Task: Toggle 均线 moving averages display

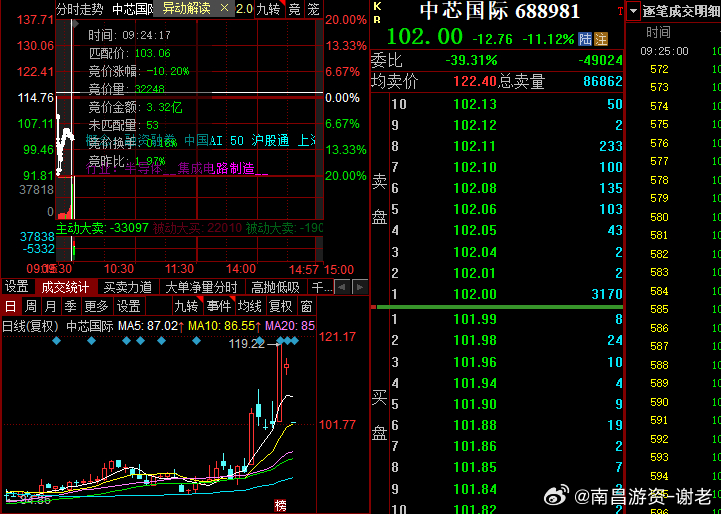Action: [250, 306]
